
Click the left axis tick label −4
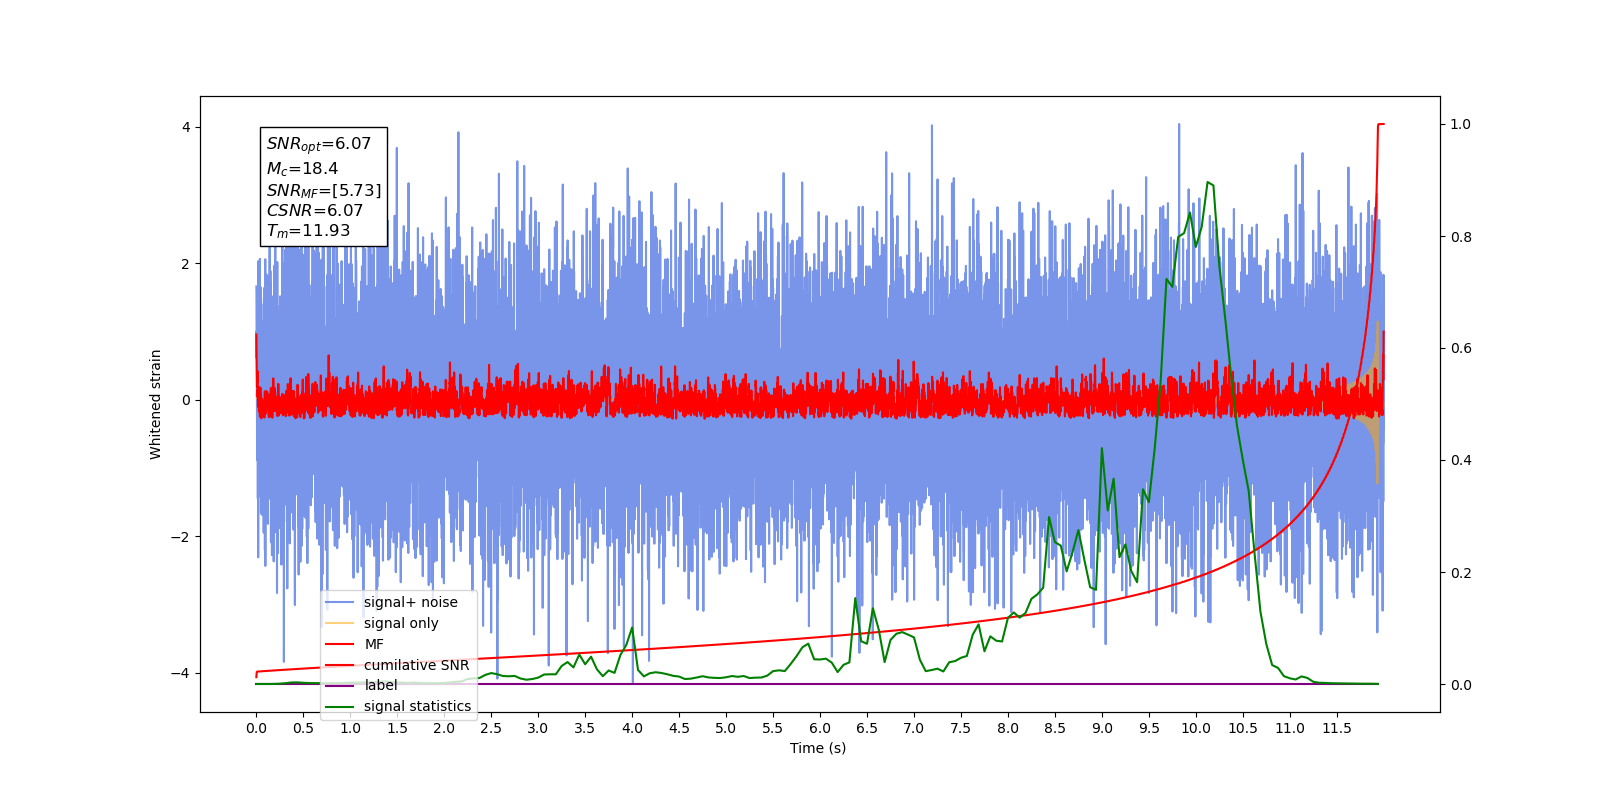coord(181,673)
